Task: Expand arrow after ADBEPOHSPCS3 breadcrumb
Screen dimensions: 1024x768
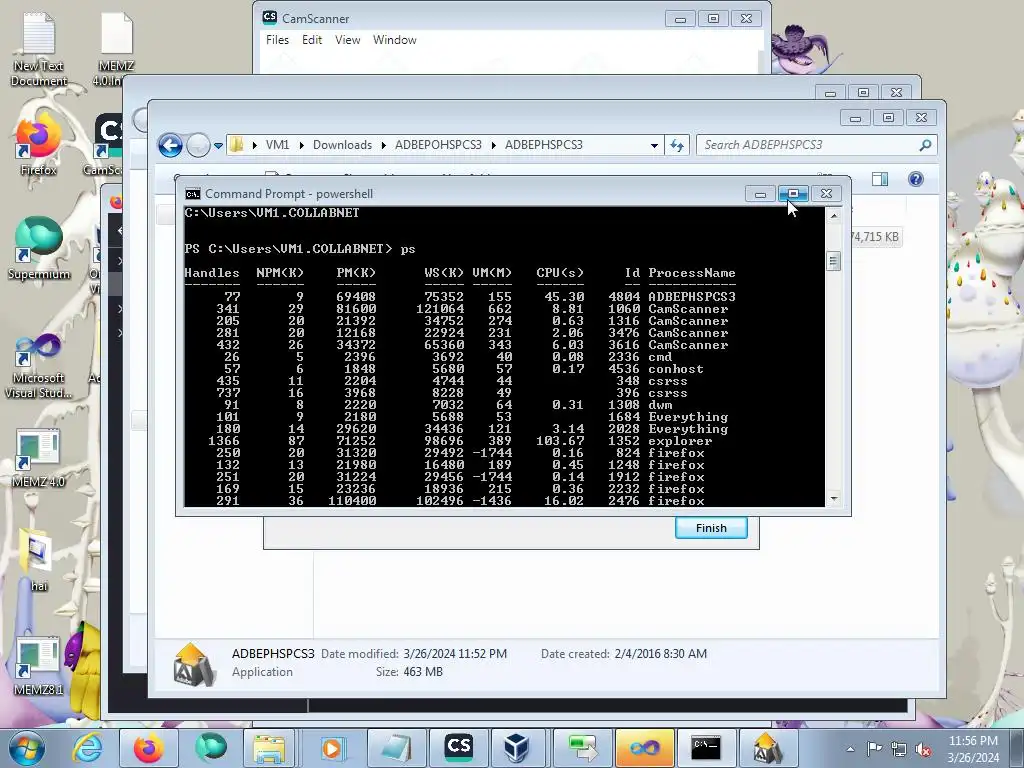Action: click(x=493, y=145)
